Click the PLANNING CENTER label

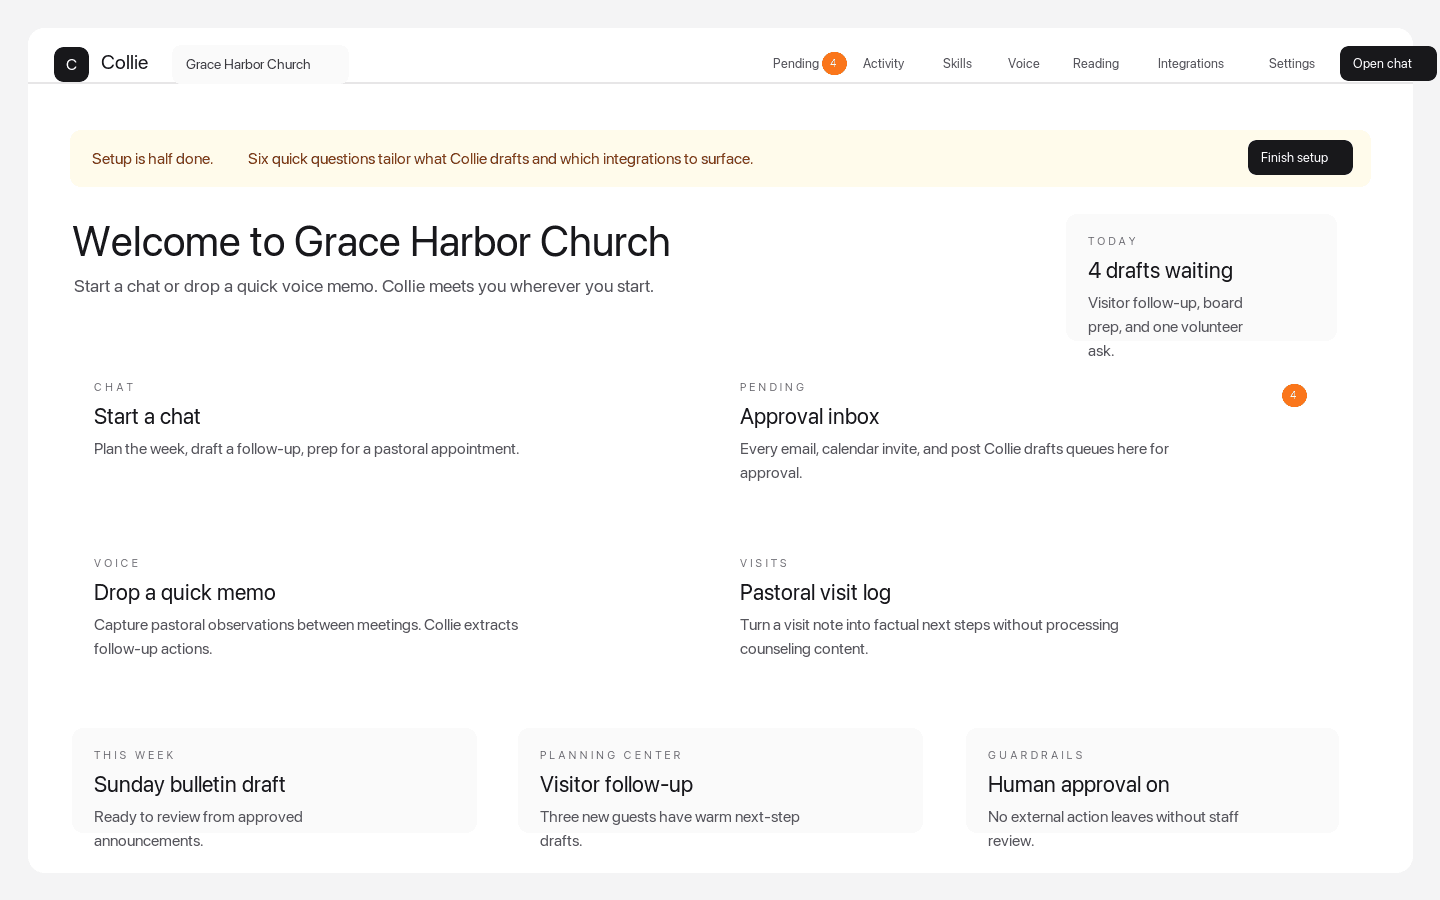[611, 756]
